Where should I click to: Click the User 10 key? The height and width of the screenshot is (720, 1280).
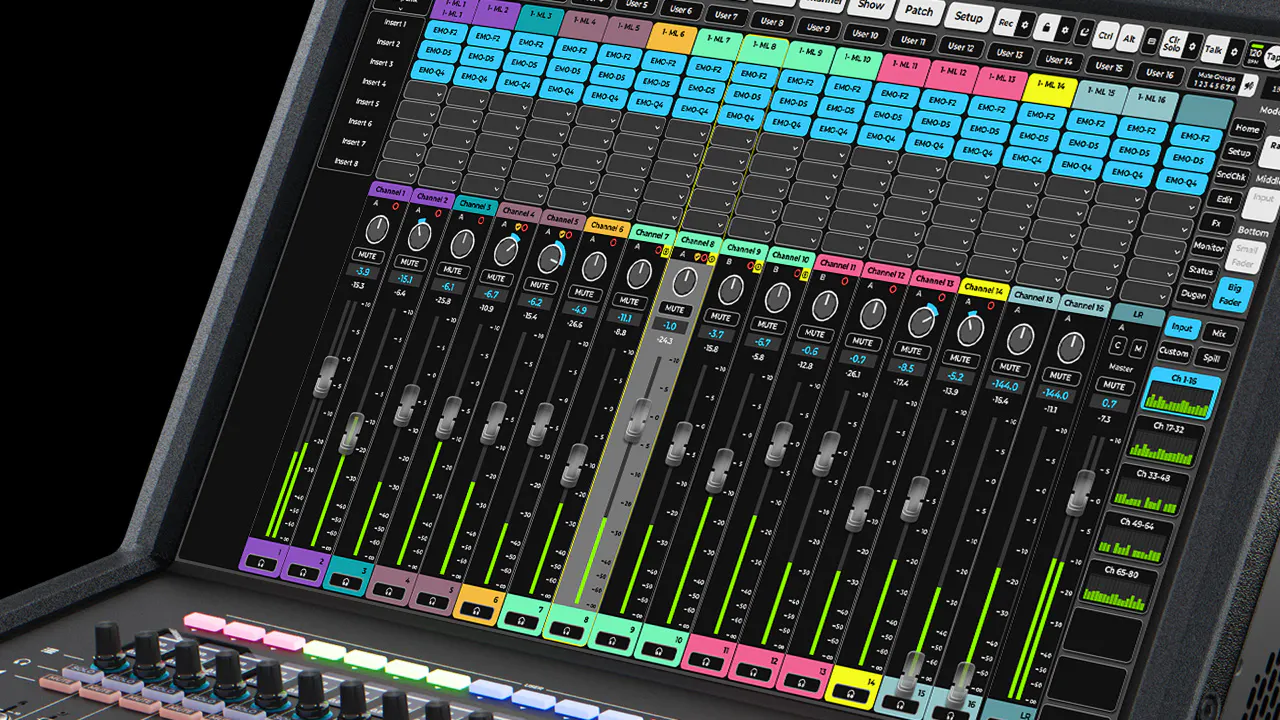[x=866, y=34]
